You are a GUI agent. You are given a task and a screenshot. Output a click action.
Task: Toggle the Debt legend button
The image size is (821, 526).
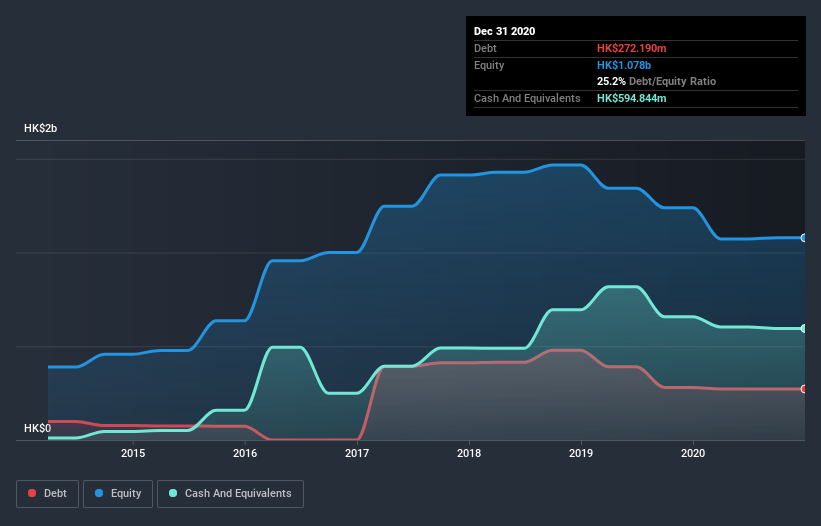coord(47,494)
